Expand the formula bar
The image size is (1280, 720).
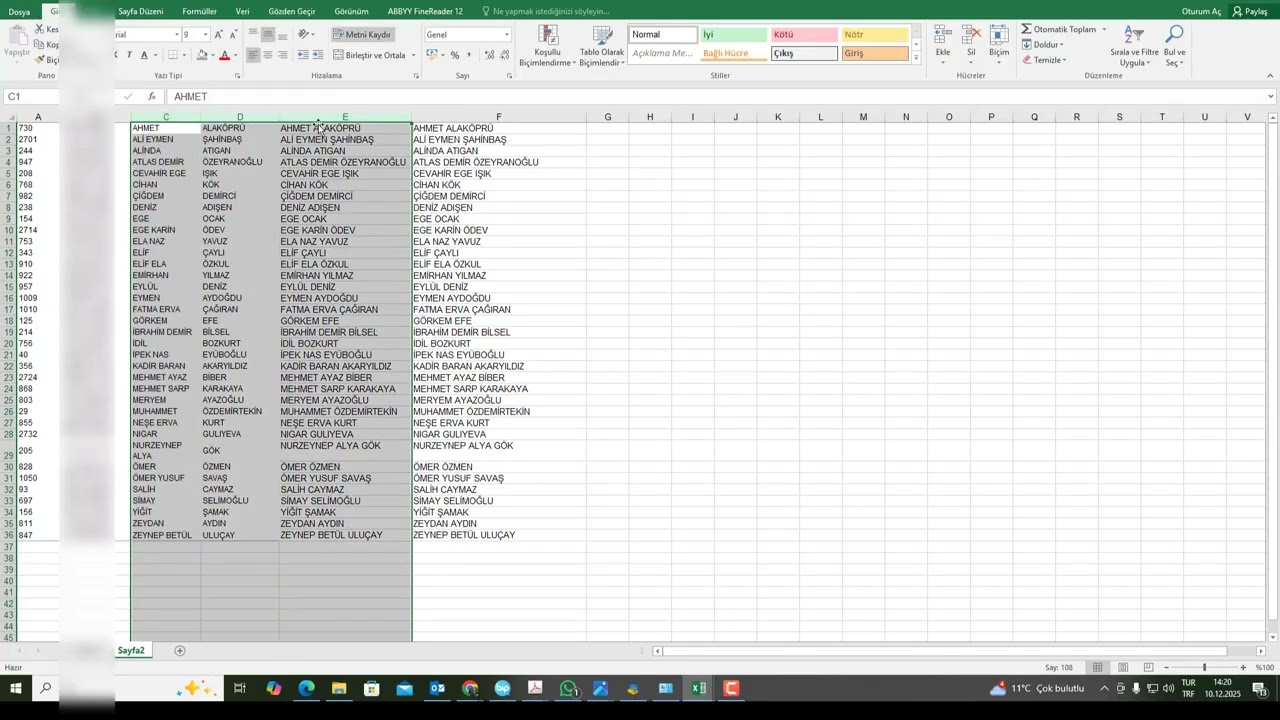point(1271,97)
